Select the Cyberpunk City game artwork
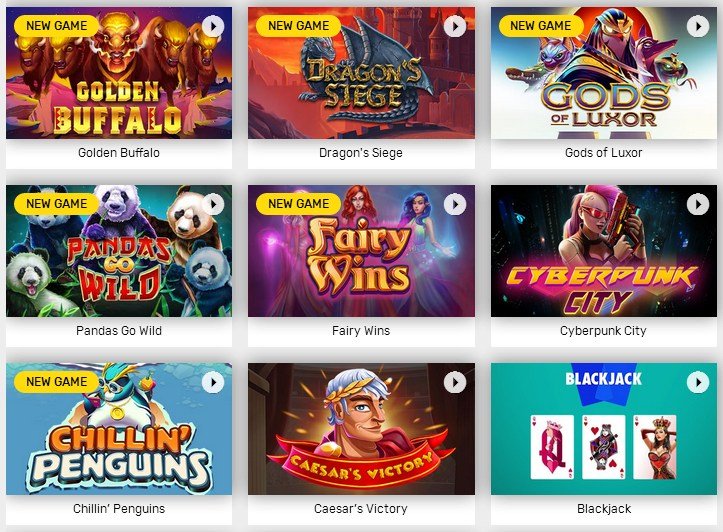This screenshot has height=532, width=723. pyautogui.click(x=604, y=251)
